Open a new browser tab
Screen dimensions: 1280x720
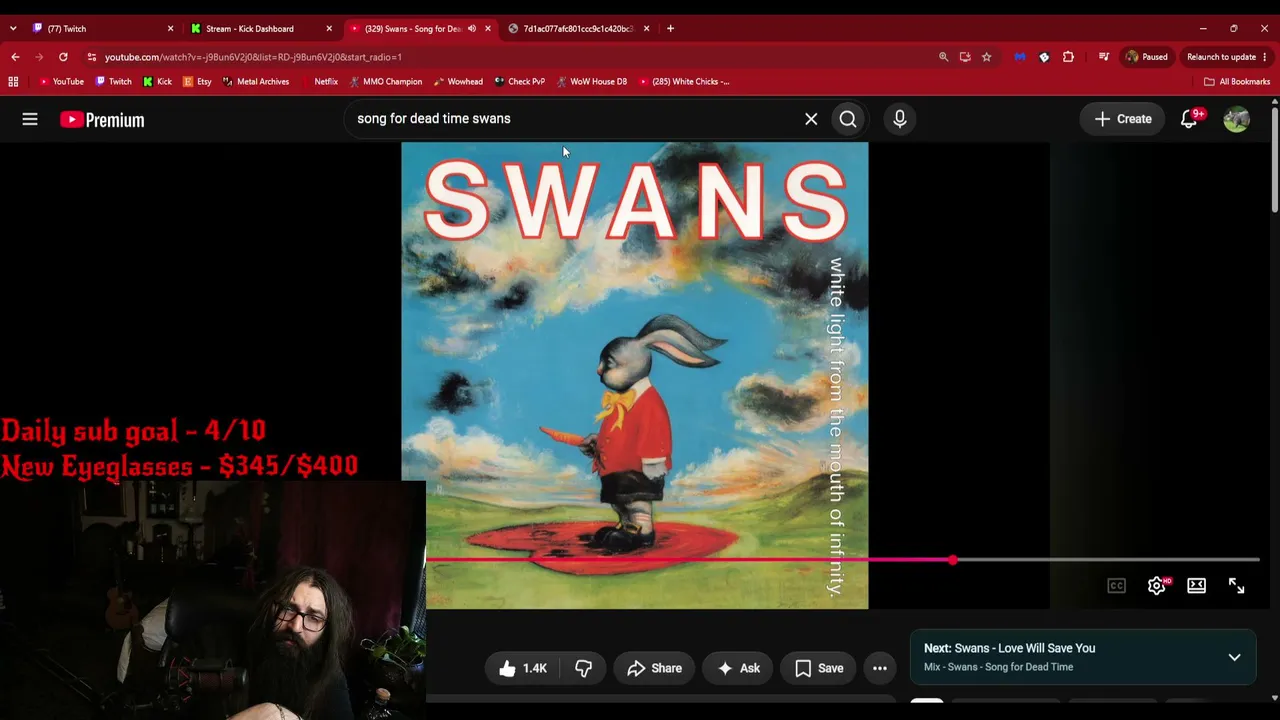point(670,28)
